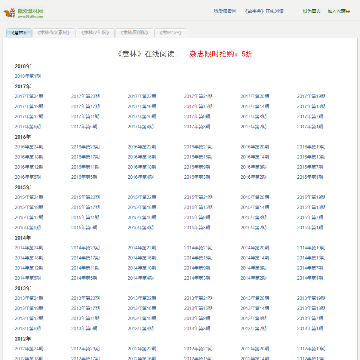Screen dimensions: 360x360
Task: Open the 2012年第19期 issue
Action: click(311, 349)
